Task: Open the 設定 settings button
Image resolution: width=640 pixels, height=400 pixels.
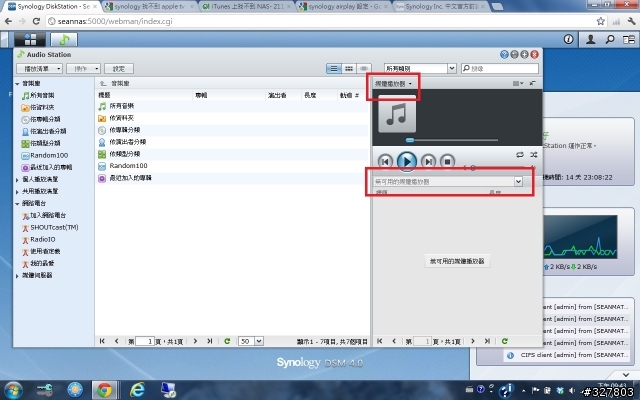Action: tap(119, 69)
